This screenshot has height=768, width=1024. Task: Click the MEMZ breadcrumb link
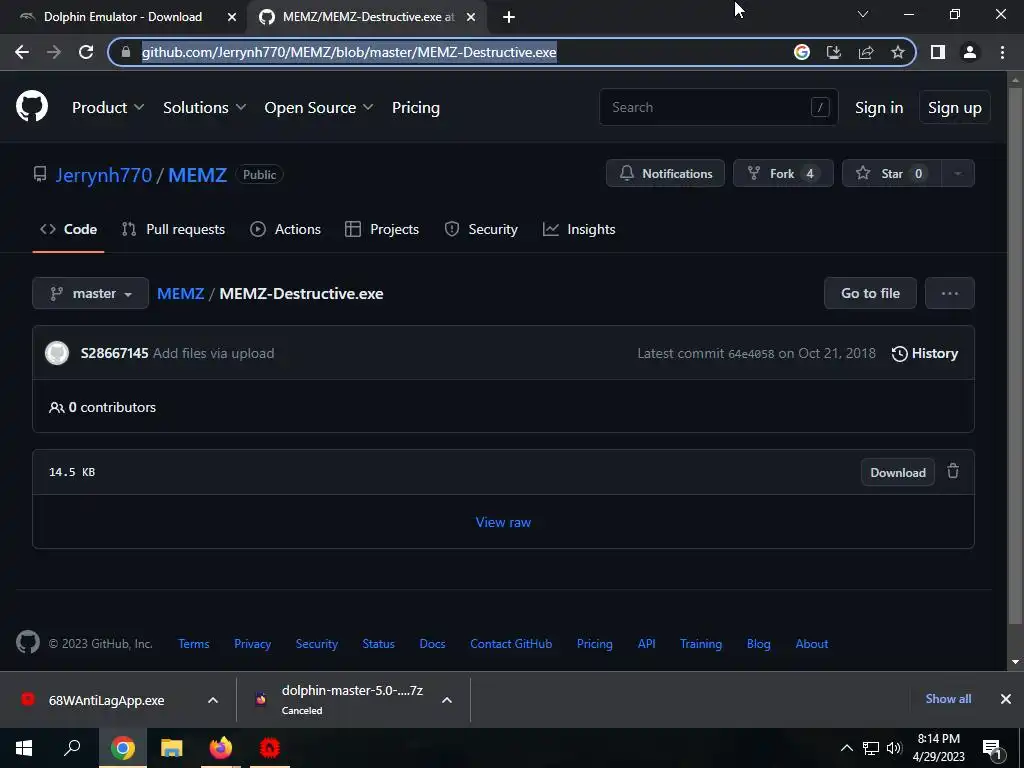tap(181, 293)
